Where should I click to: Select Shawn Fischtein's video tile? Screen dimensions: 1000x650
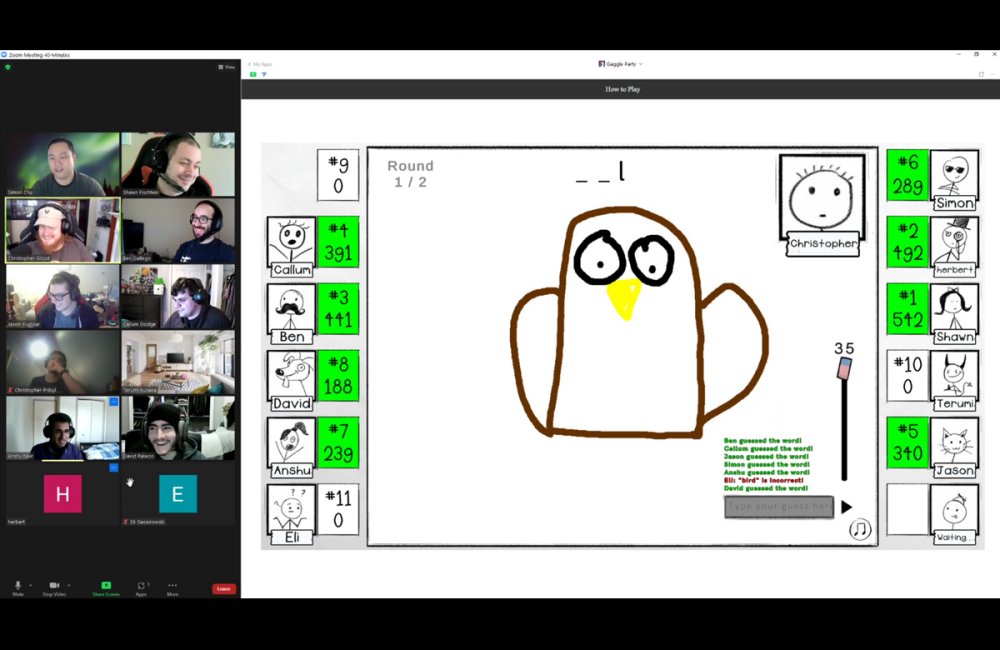[178, 164]
